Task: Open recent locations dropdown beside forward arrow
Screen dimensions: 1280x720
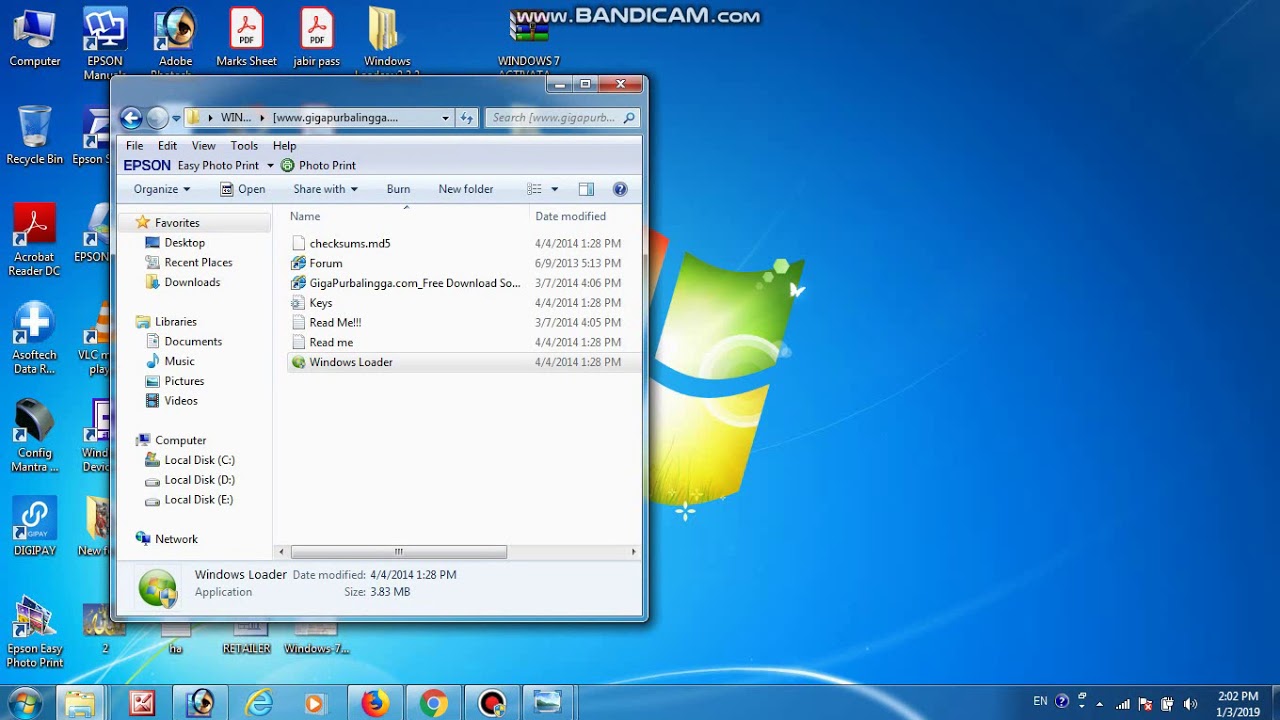Action: 176,118
